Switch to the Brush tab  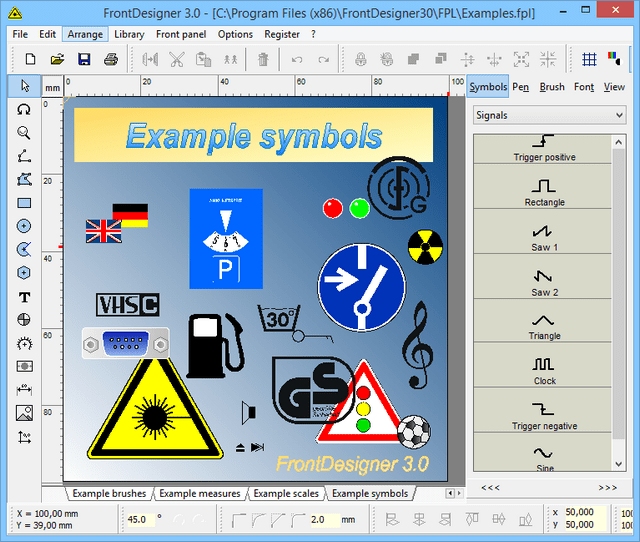coord(552,87)
